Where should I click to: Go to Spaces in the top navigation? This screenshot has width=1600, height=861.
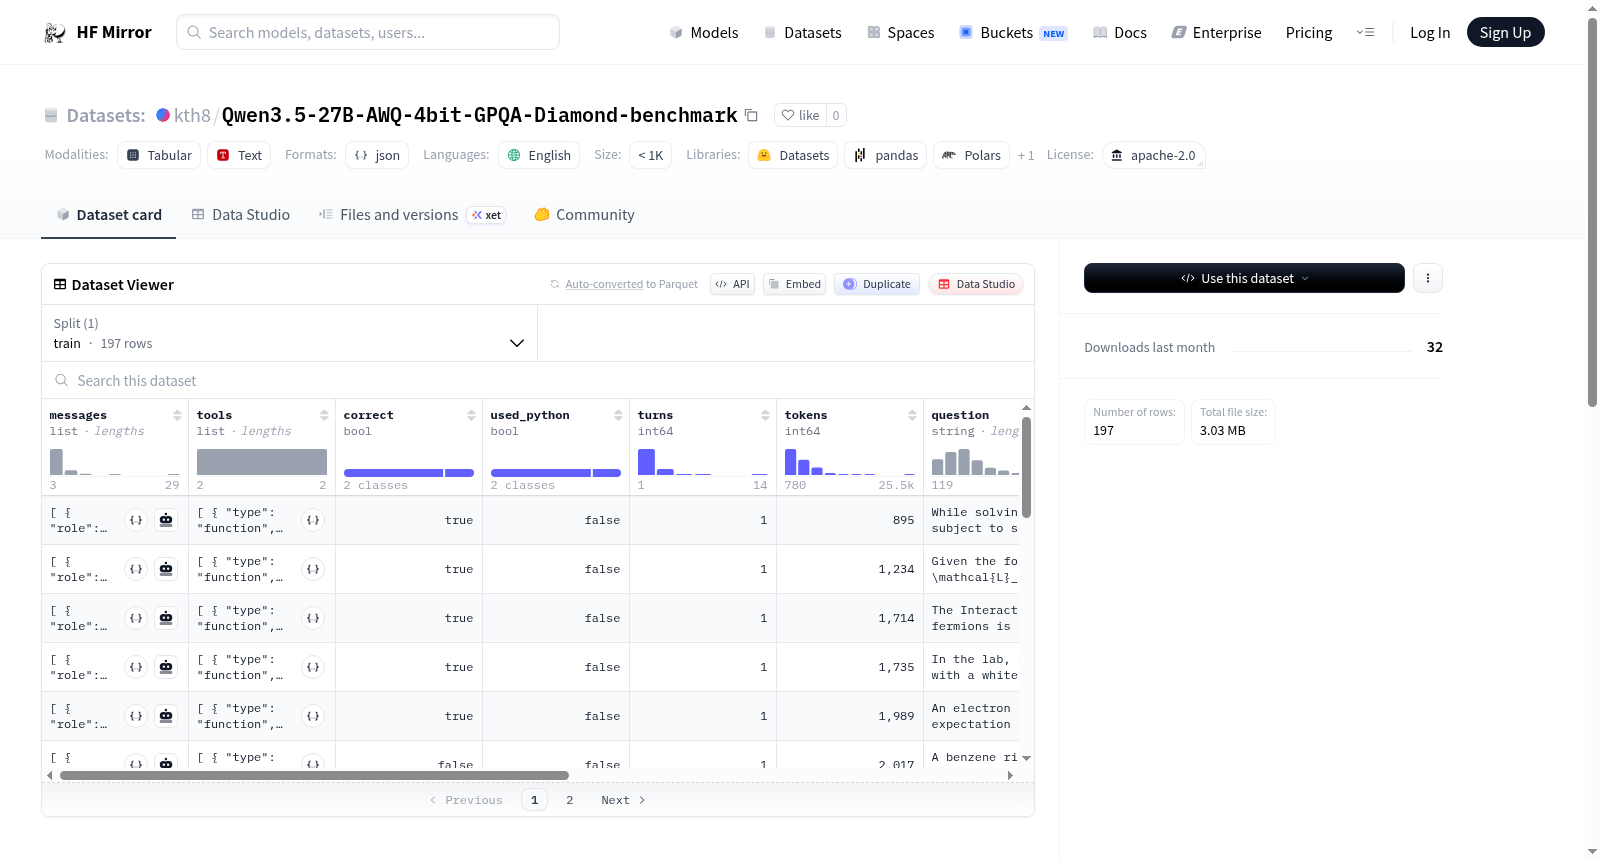click(x=900, y=32)
